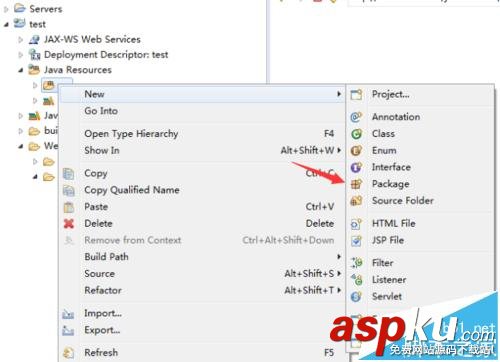500x362 pixels.
Task: Click the green Class icon
Action: click(x=356, y=134)
